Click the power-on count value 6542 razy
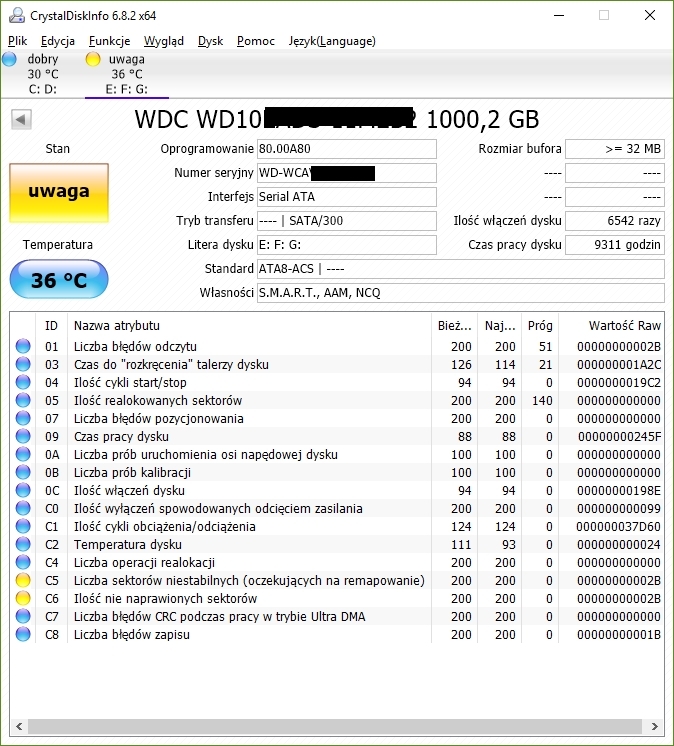Image resolution: width=674 pixels, height=746 pixels. 615,221
